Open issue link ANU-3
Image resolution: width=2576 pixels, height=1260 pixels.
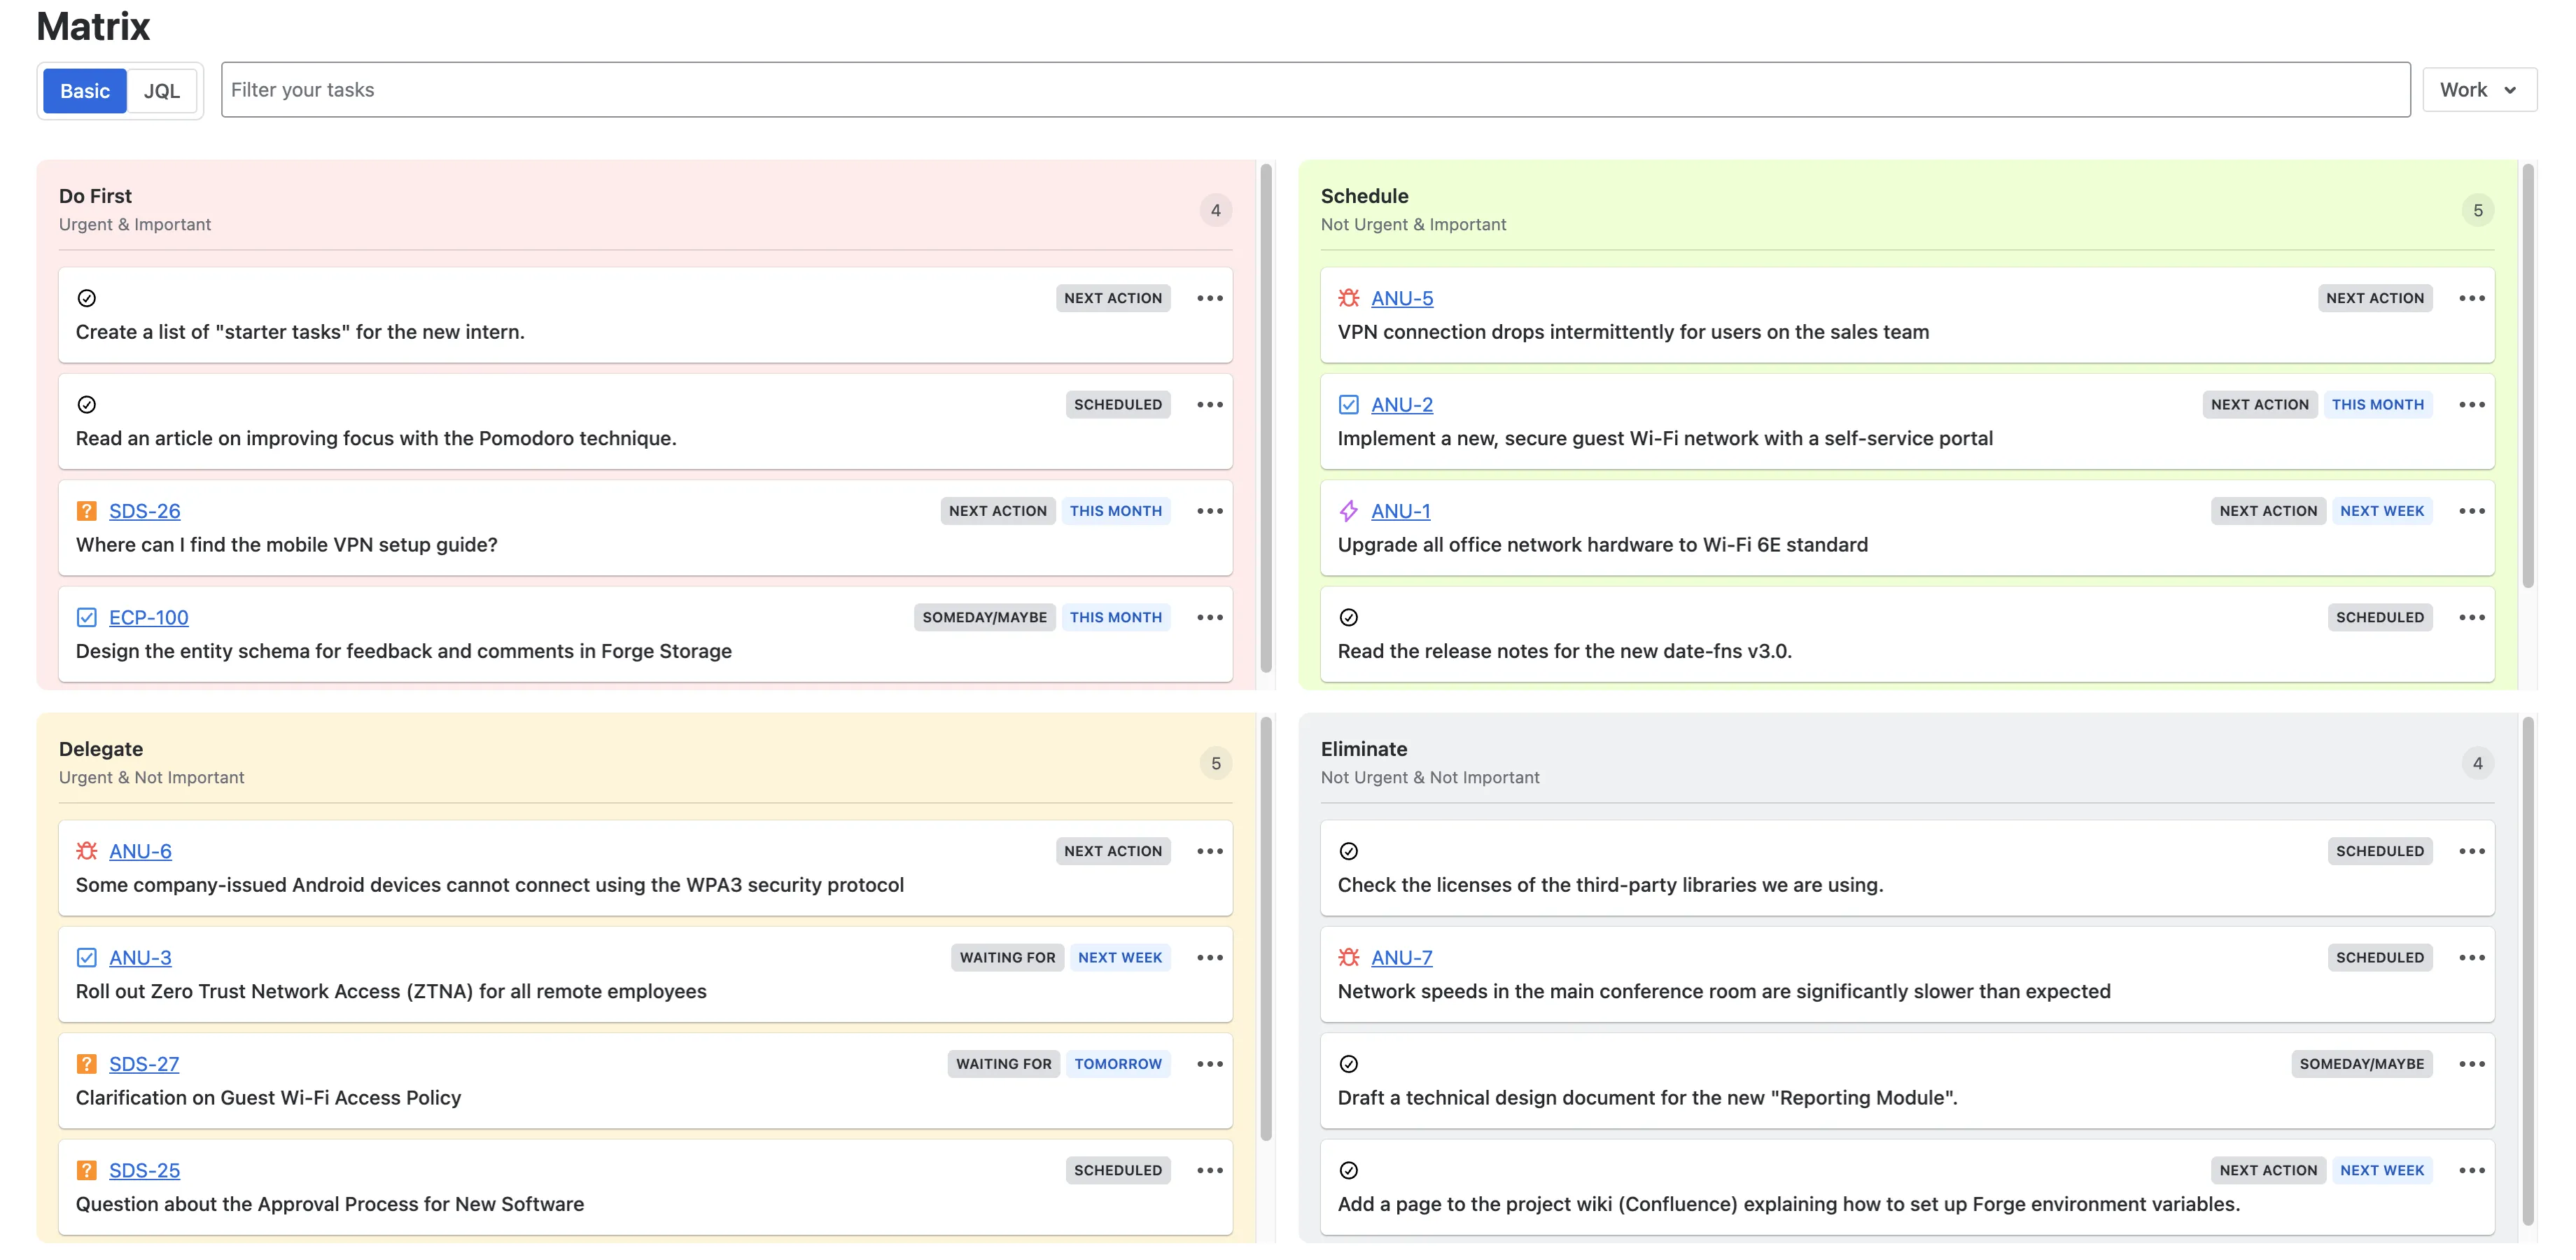pyautogui.click(x=140, y=957)
